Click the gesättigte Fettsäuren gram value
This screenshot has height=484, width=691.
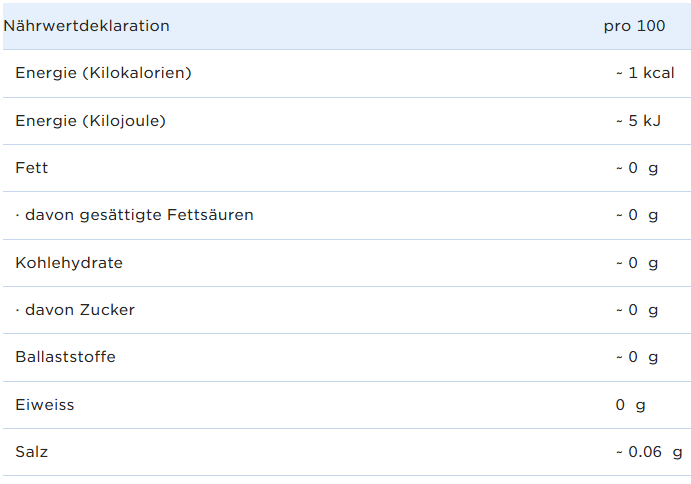click(637, 215)
